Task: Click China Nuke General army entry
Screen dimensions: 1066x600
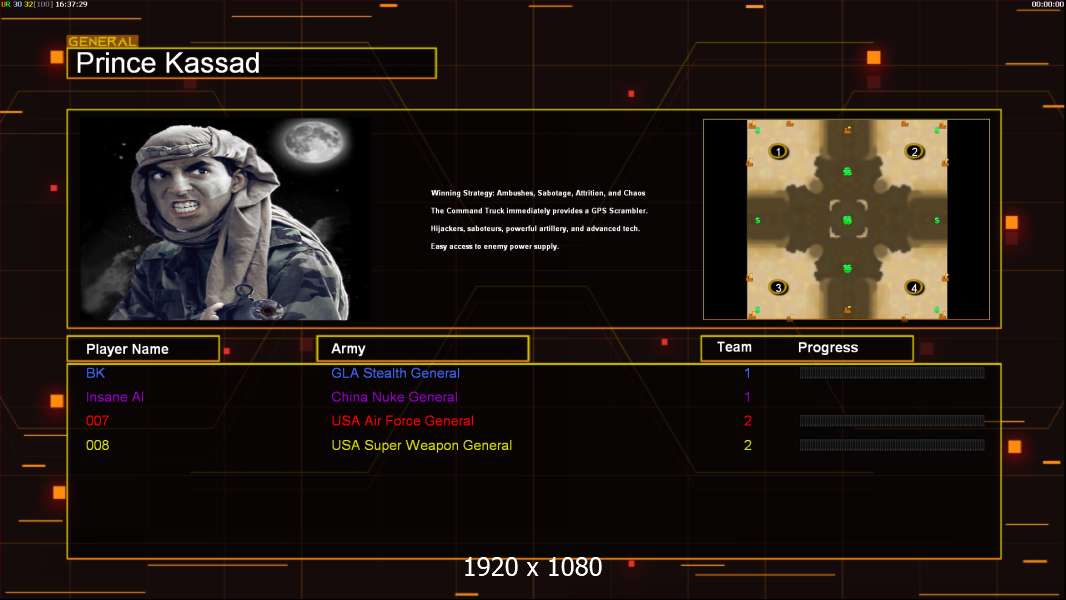Action: pyautogui.click(x=394, y=397)
